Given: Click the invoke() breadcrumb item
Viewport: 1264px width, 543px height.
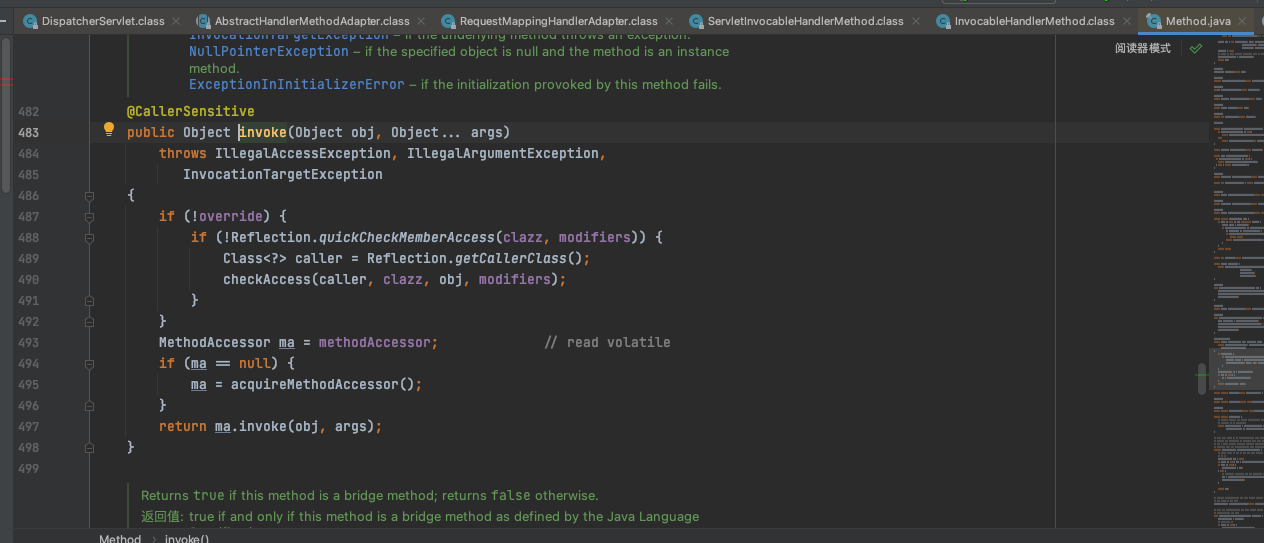Looking at the screenshot, I should tap(187, 538).
